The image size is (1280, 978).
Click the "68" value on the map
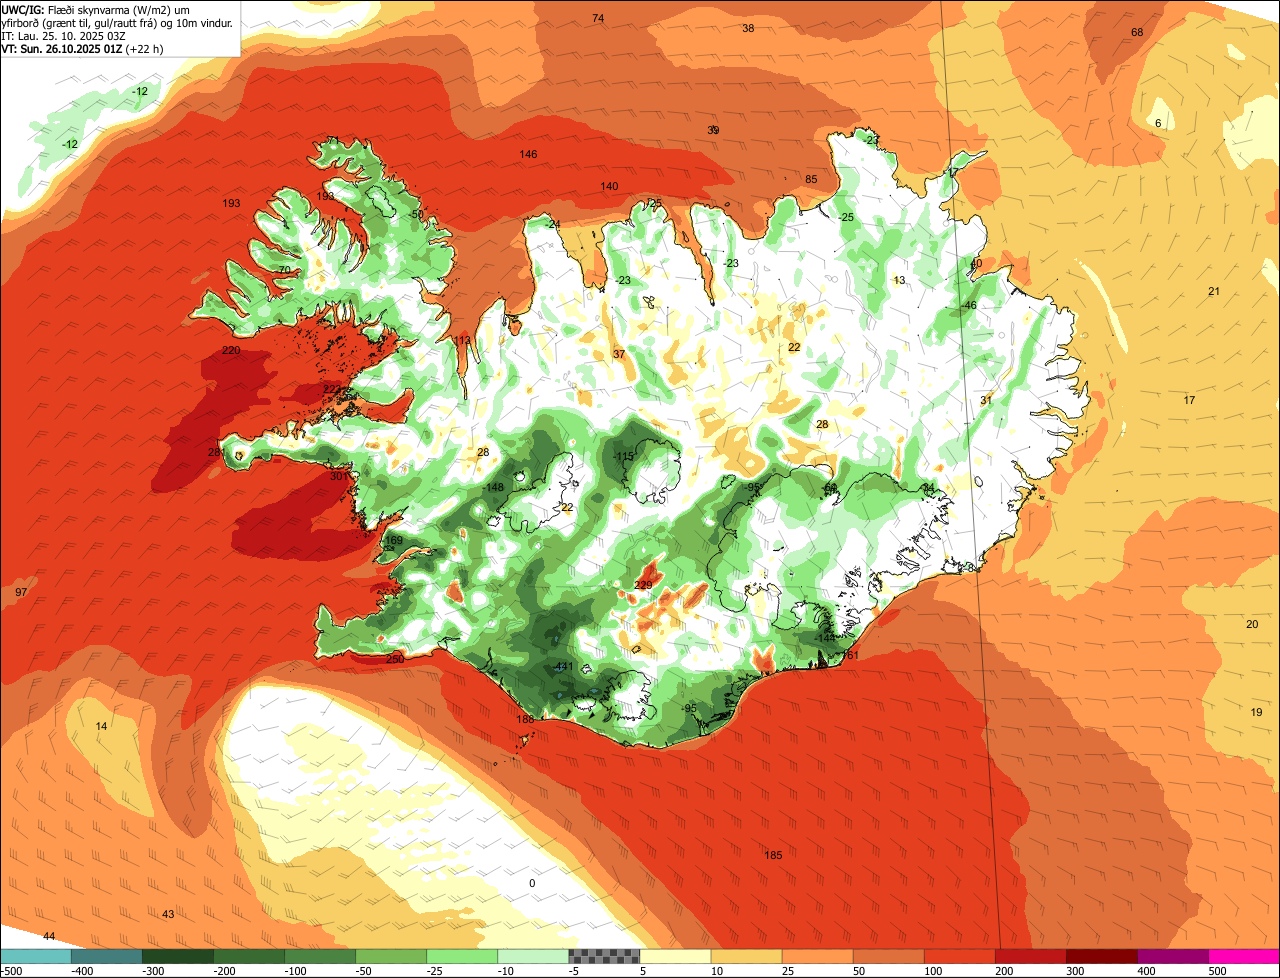pos(1137,32)
